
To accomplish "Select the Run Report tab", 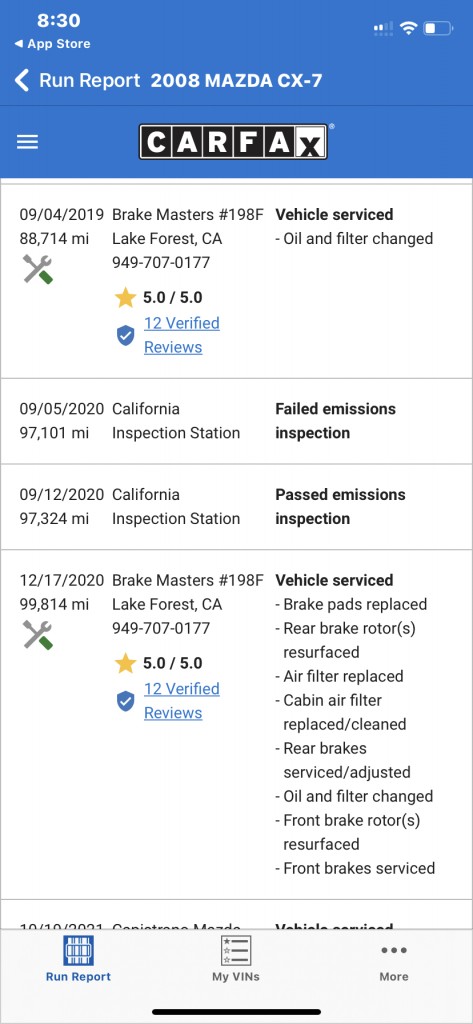I will tap(78, 959).
